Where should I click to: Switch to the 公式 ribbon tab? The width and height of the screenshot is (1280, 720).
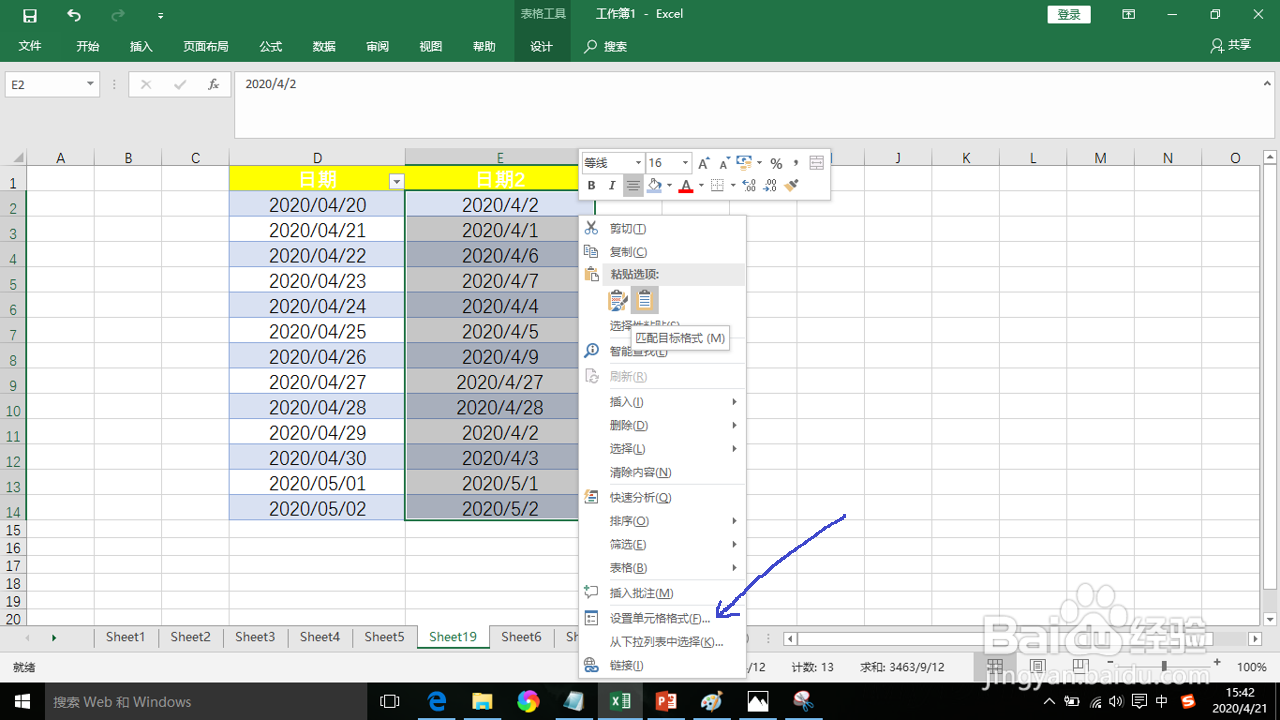[x=270, y=46]
